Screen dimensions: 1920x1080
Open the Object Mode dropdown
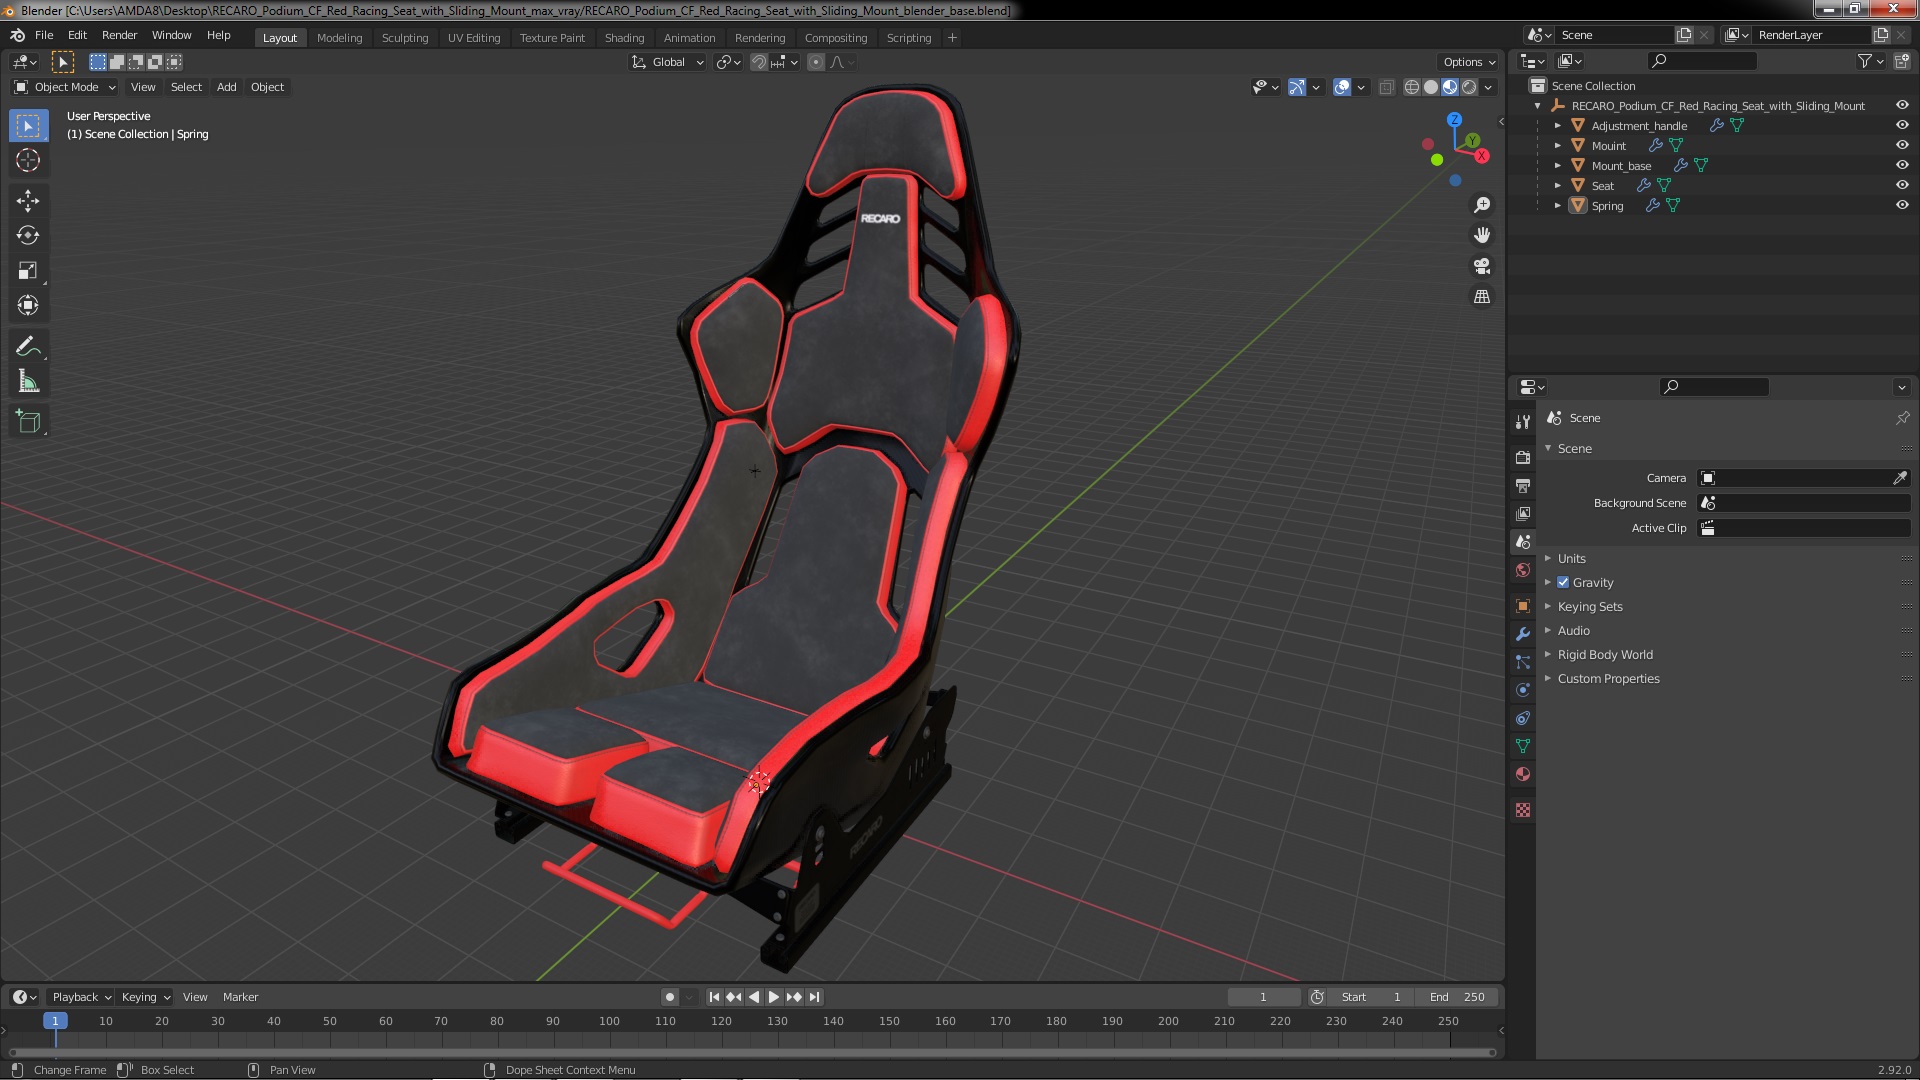(65, 88)
